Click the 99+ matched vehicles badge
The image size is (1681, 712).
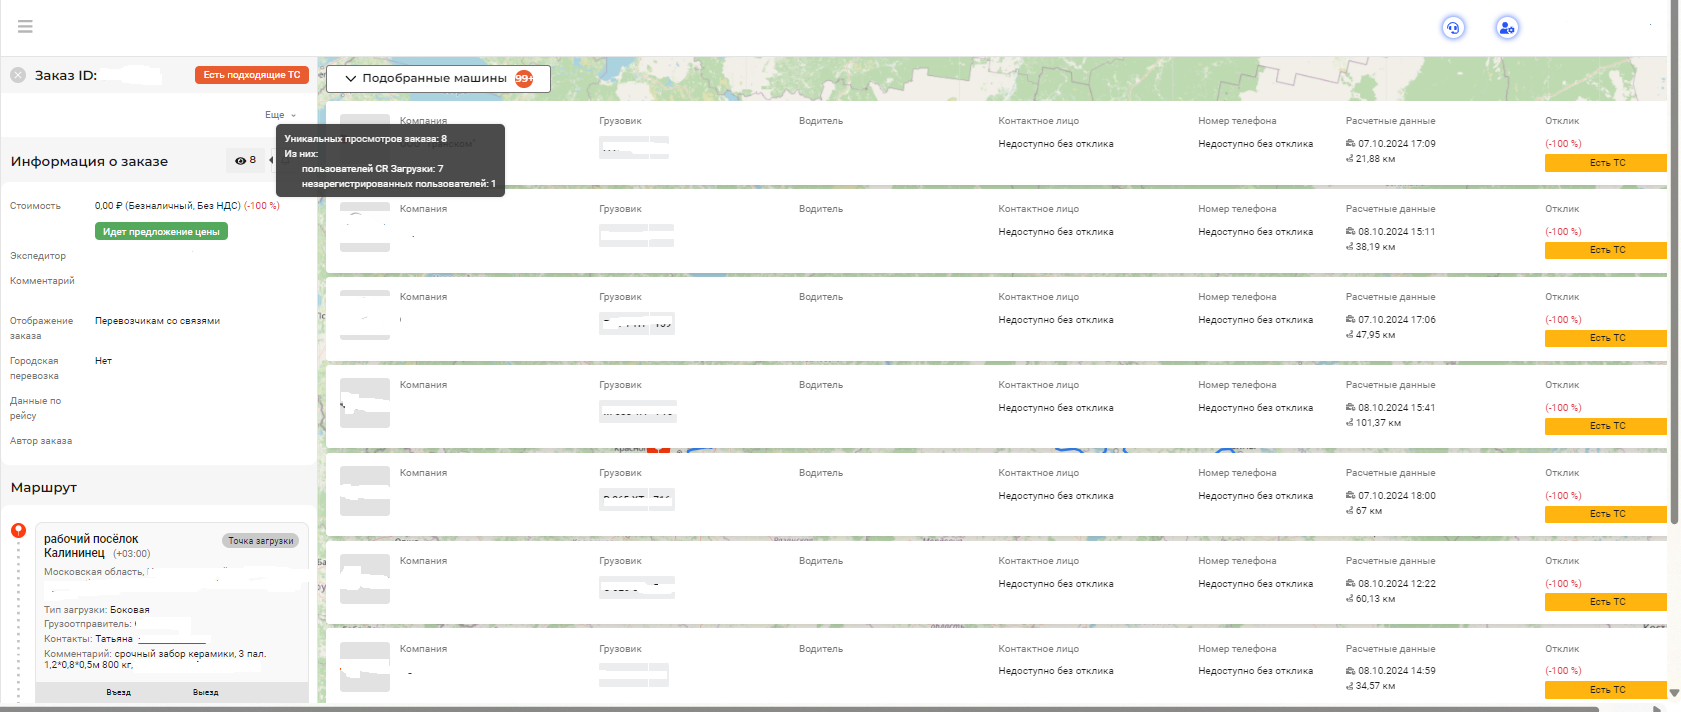click(524, 79)
